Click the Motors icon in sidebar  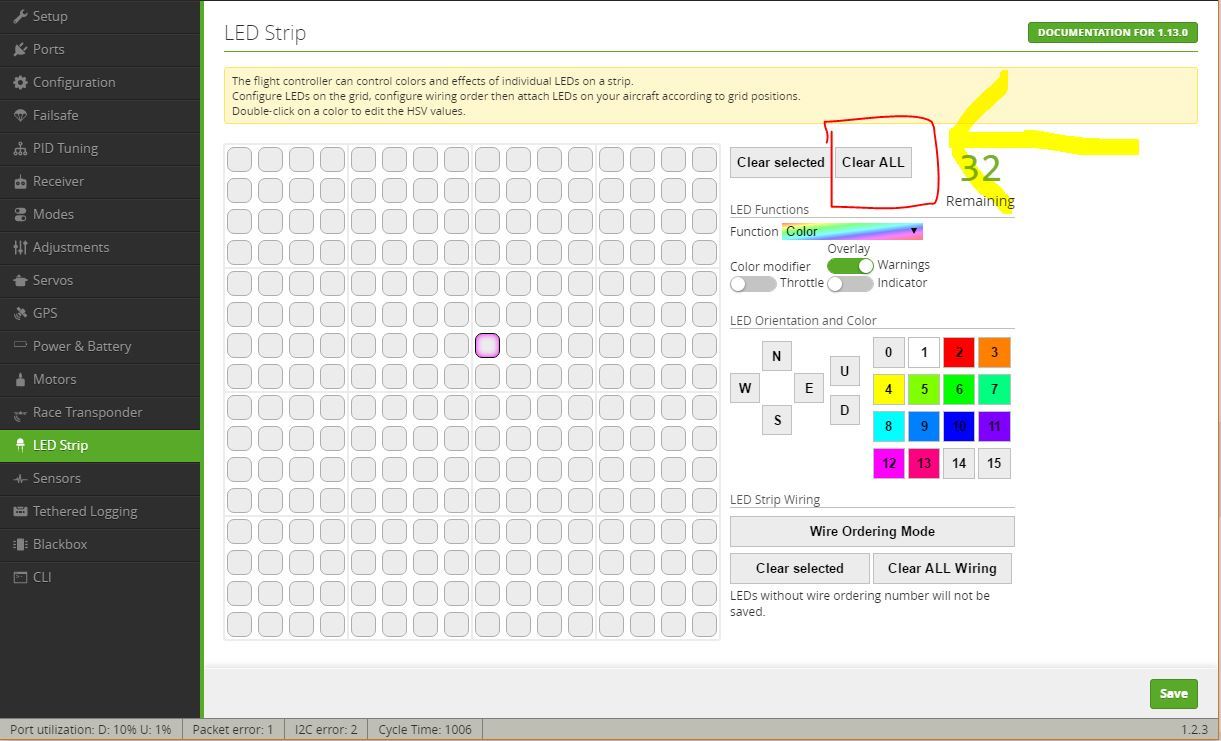[x=20, y=379]
